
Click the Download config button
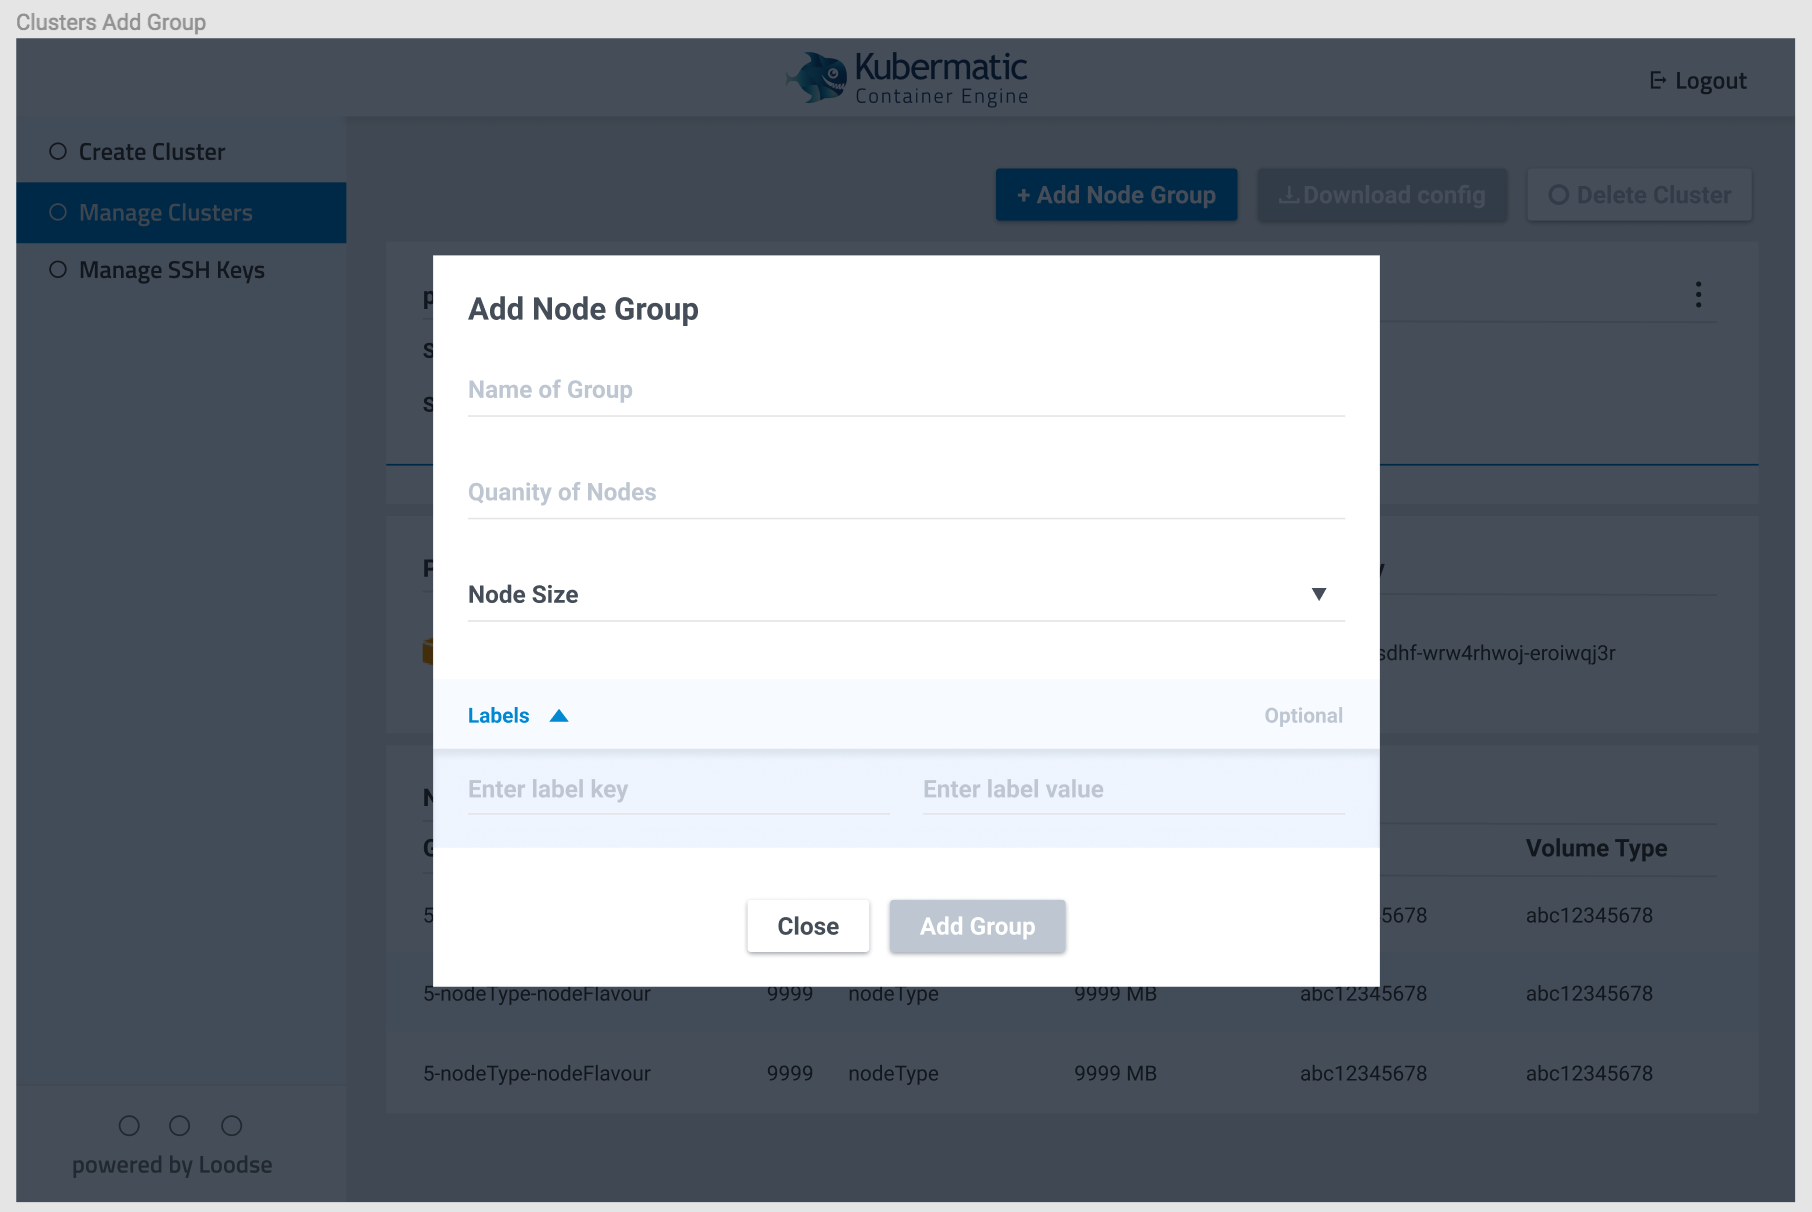tap(1382, 195)
